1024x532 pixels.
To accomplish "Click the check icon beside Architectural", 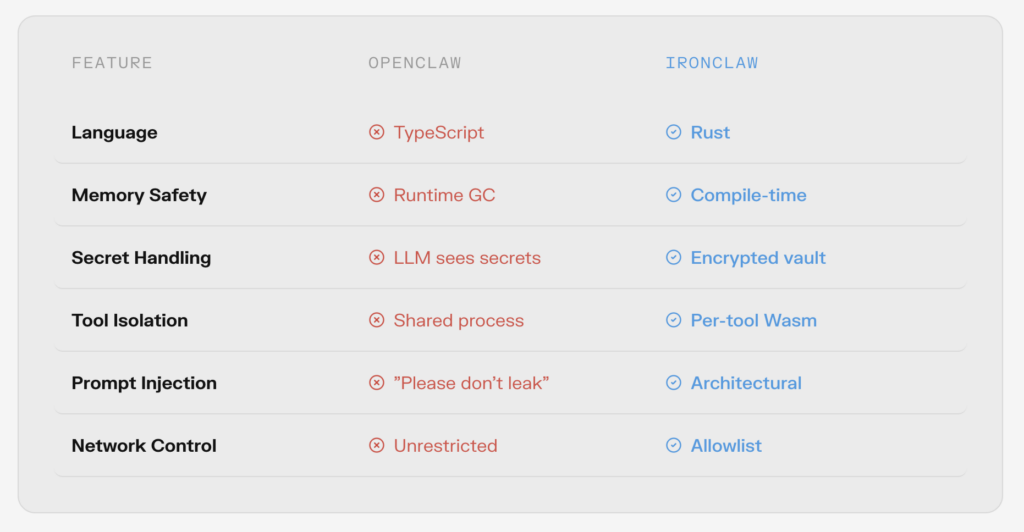I will tap(673, 383).
